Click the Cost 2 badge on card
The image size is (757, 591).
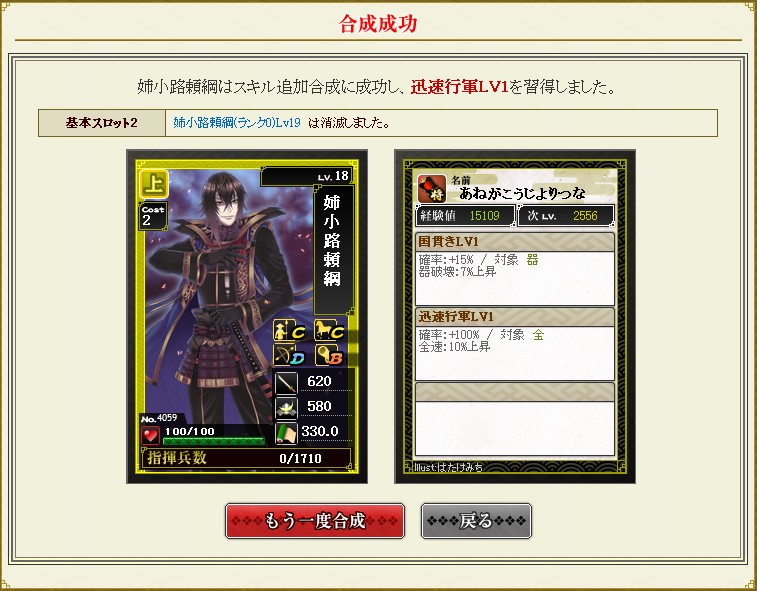click(153, 216)
